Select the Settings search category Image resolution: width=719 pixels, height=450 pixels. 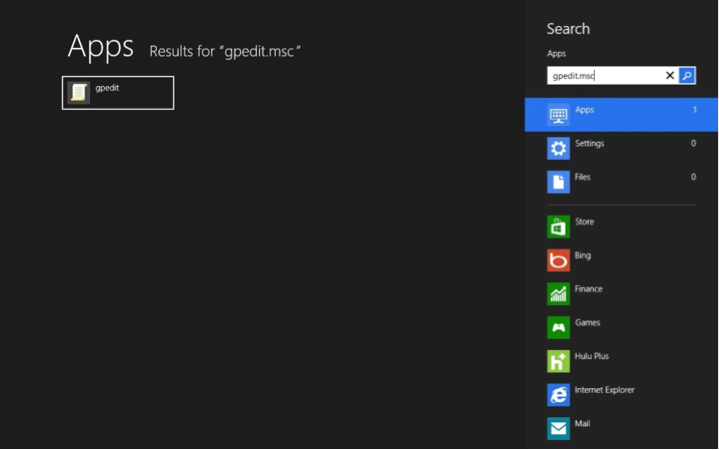tap(621, 148)
